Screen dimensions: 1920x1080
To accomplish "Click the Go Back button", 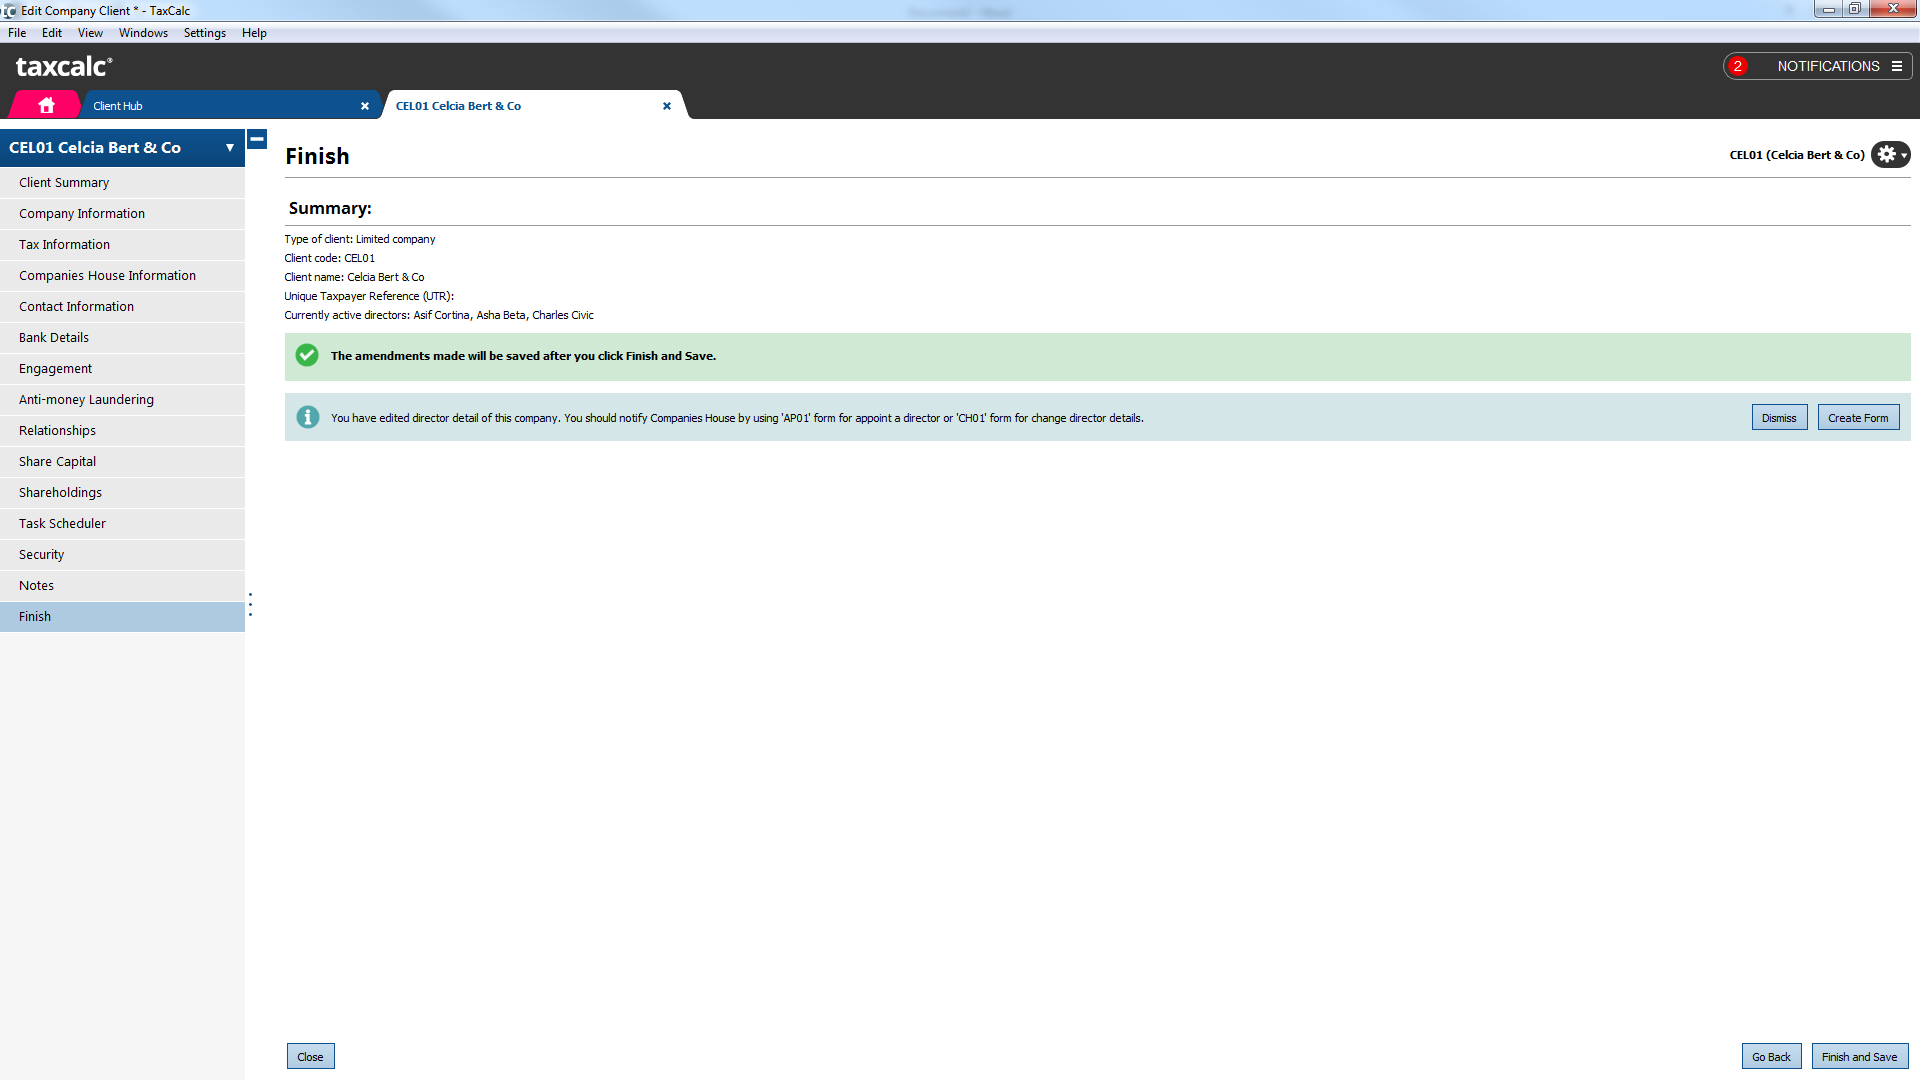I will pyautogui.click(x=1771, y=1057).
